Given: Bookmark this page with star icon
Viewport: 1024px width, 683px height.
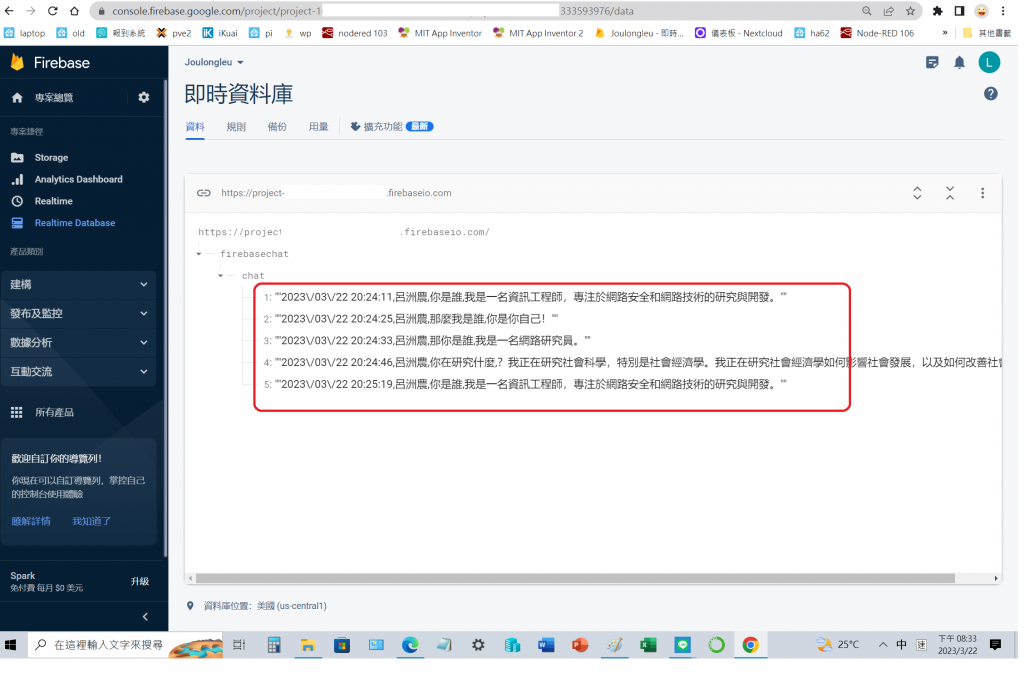Looking at the screenshot, I should (x=910, y=11).
